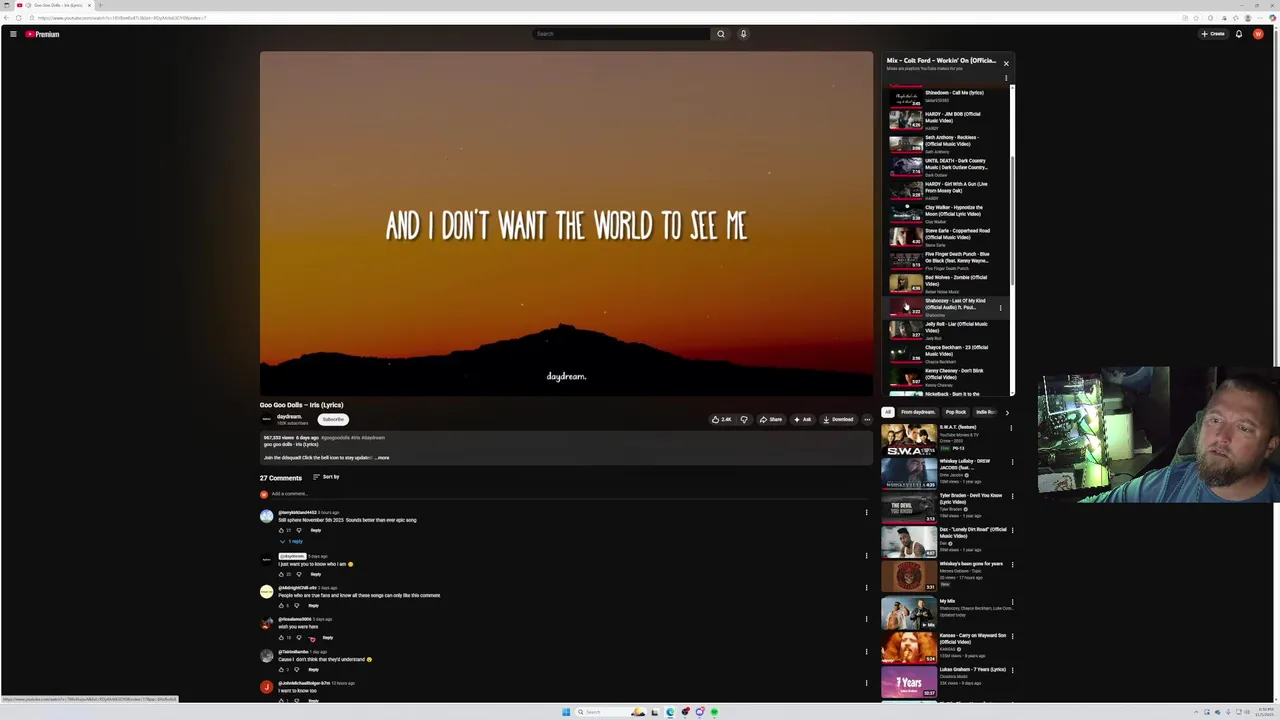Select the All filter chip
Image resolution: width=1280 pixels, height=720 pixels.
(x=887, y=412)
